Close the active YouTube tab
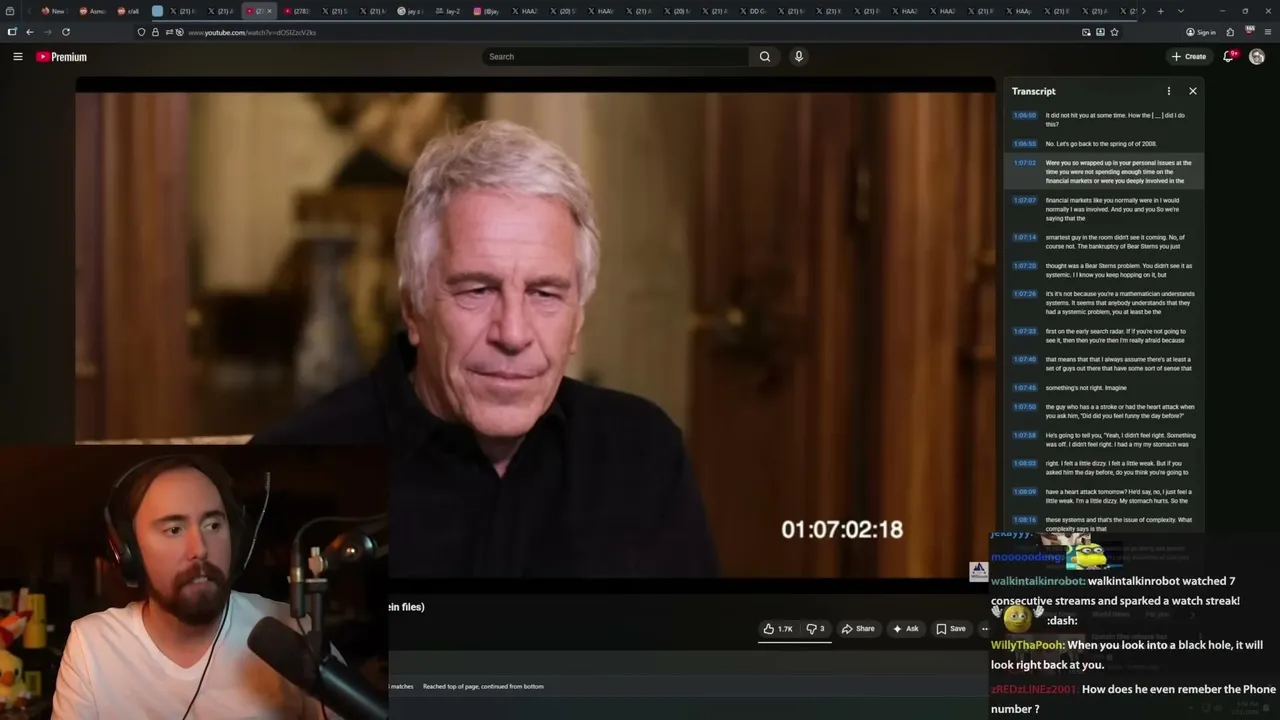Viewport: 1280px width, 720px height. tap(269, 11)
